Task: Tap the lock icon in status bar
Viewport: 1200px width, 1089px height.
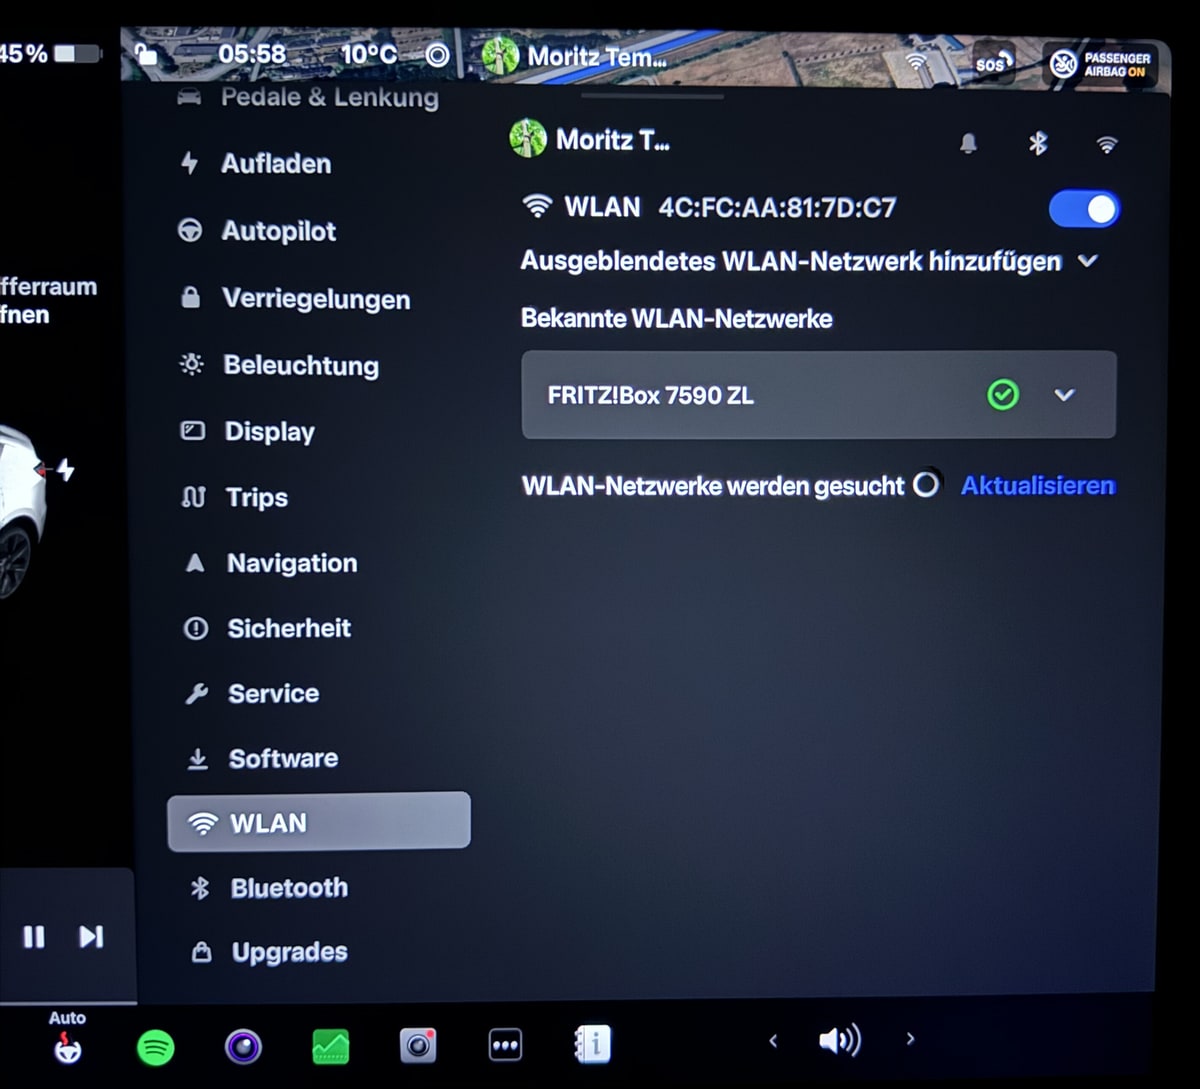Action: click(x=145, y=55)
